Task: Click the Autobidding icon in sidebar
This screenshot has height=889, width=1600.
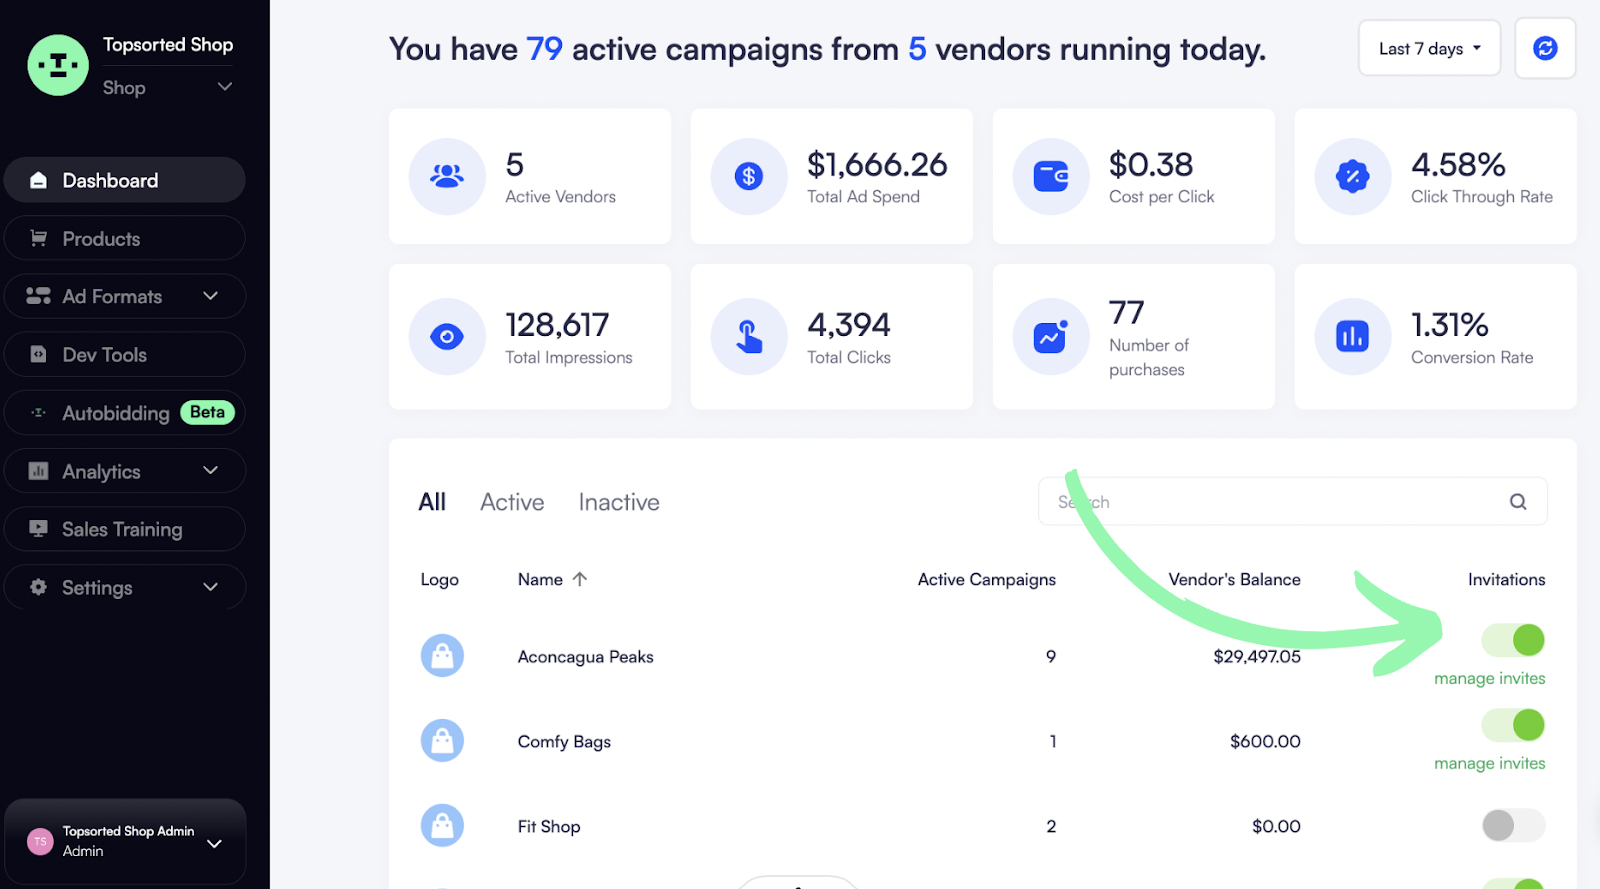Action: [38, 412]
